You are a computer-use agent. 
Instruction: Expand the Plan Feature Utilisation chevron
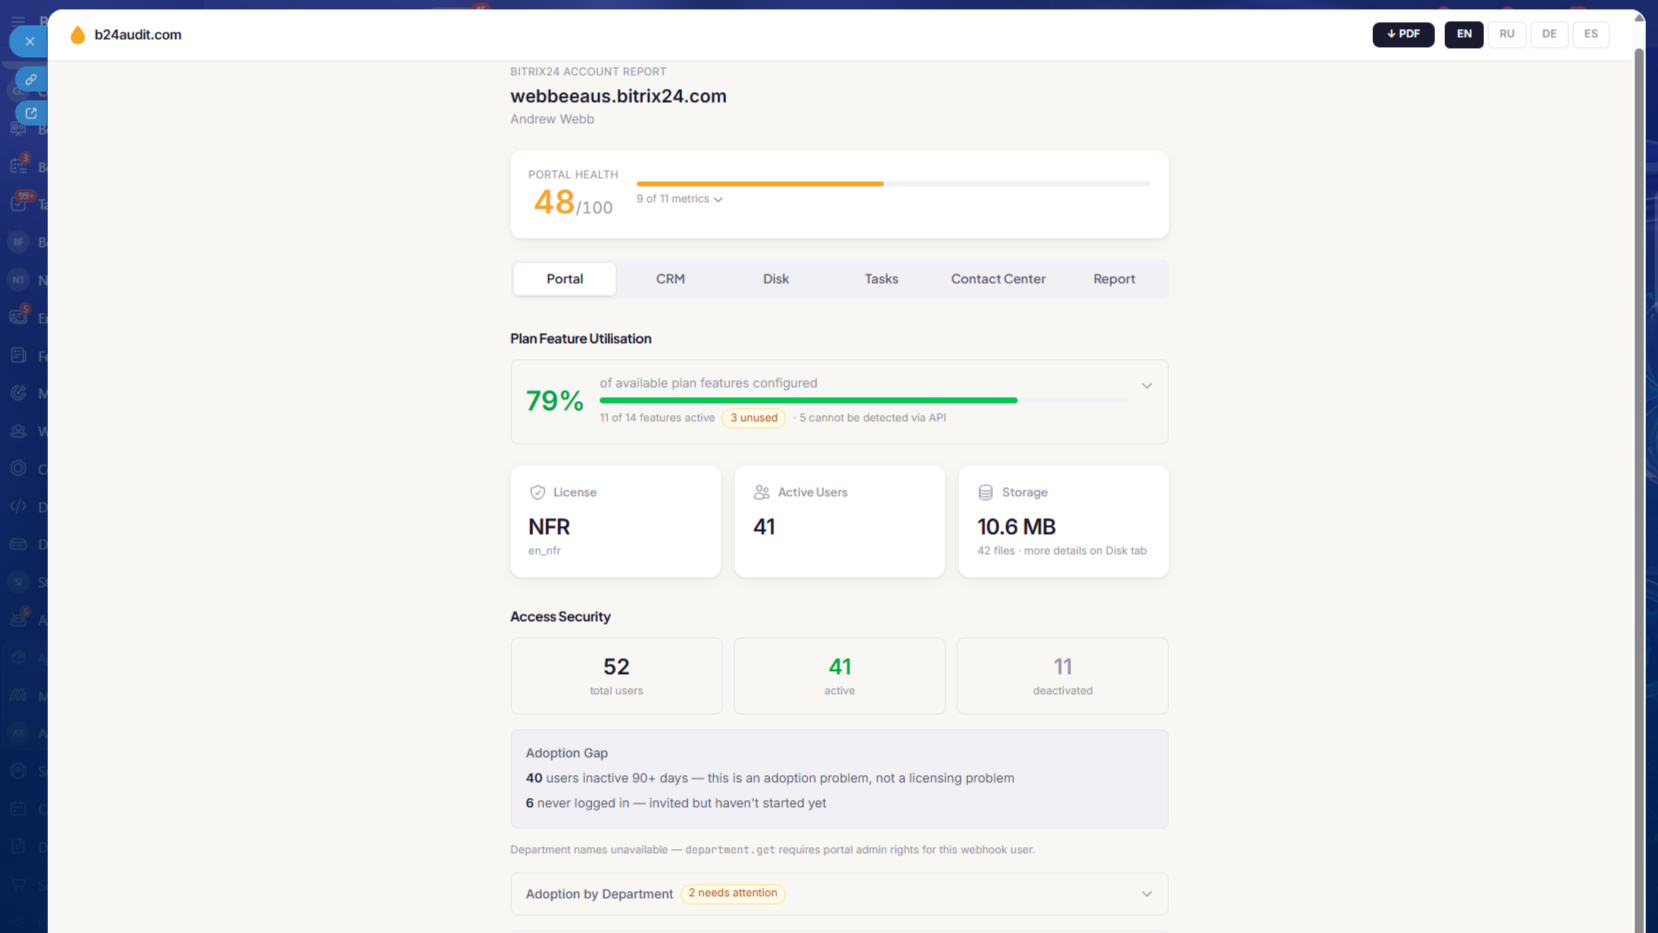(1147, 386)
